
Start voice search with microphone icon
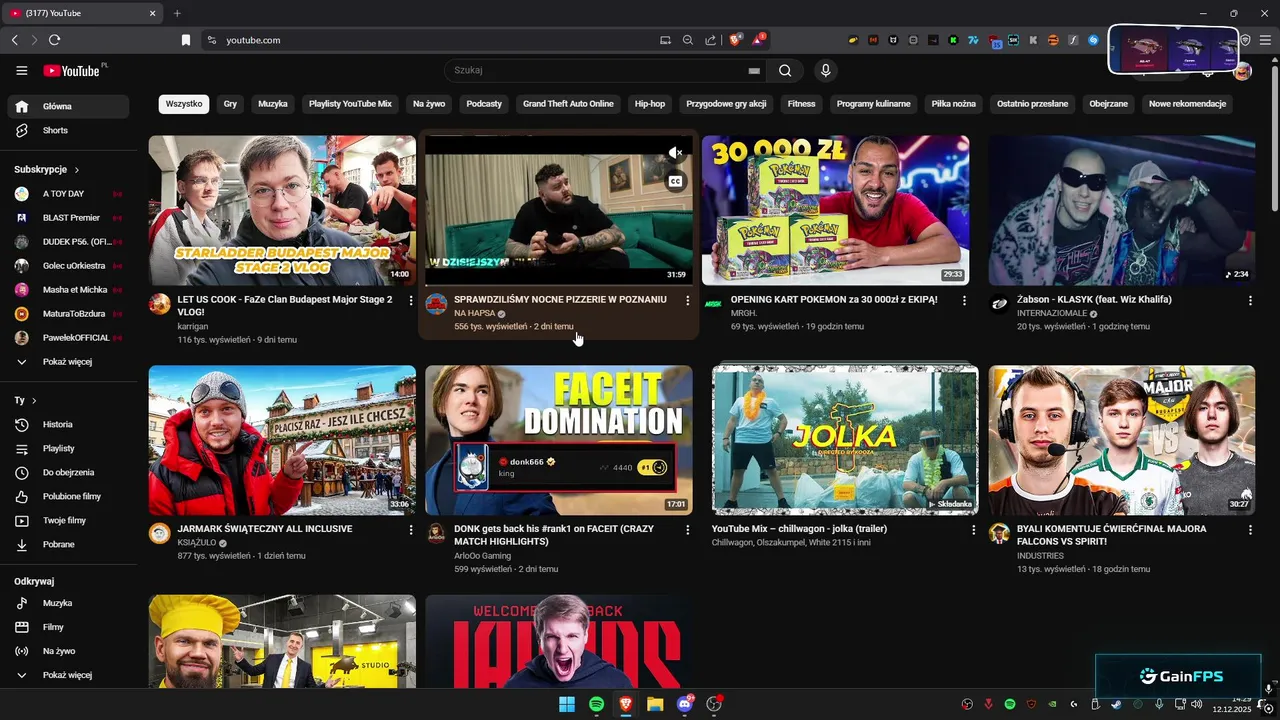click(x=825, y=70)
